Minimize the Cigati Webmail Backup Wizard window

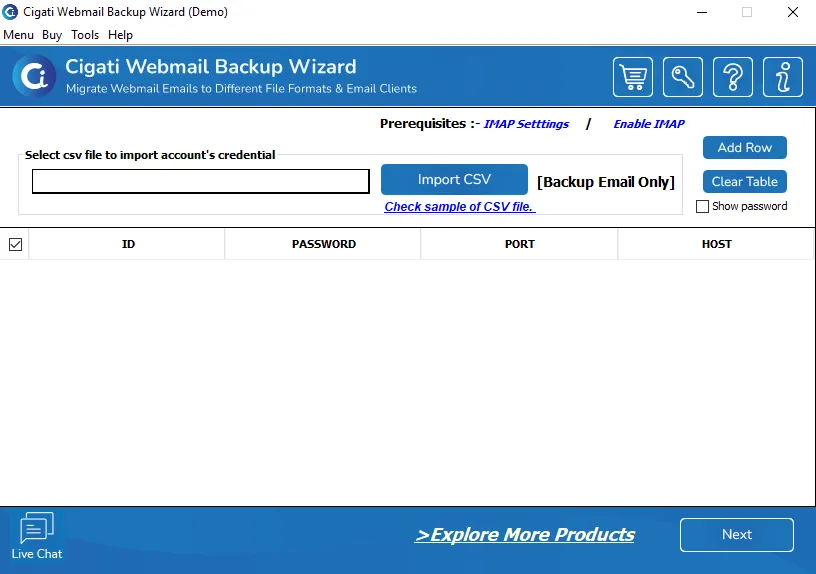point(702,12)
